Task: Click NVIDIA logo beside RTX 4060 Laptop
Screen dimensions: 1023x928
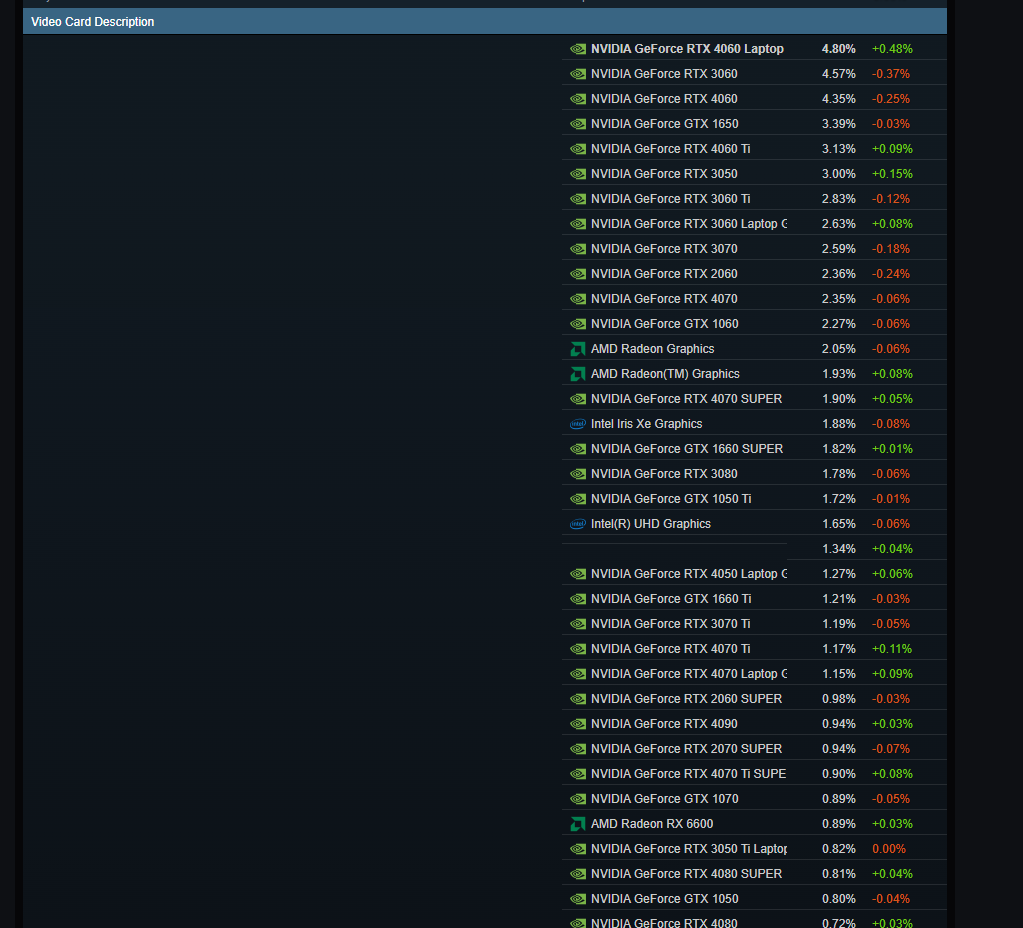Action: pos(578,49)
